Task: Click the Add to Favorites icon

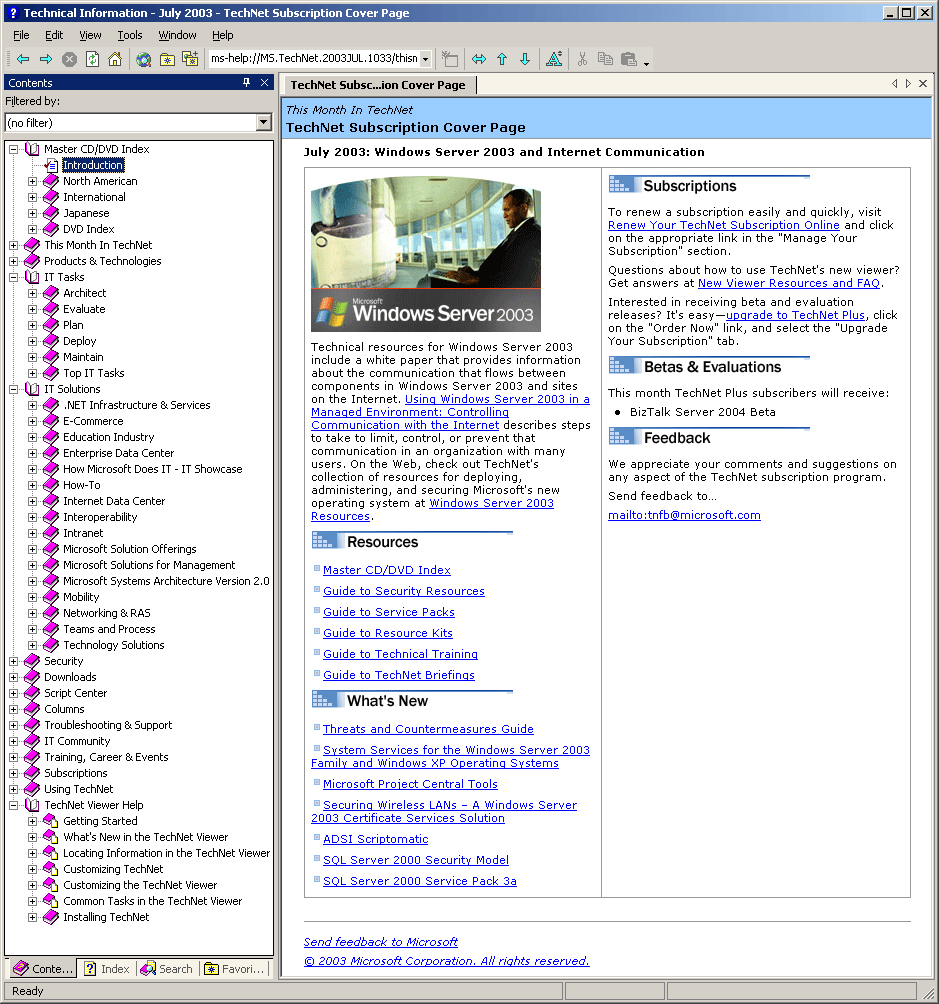Action: (x=190, y=59)
